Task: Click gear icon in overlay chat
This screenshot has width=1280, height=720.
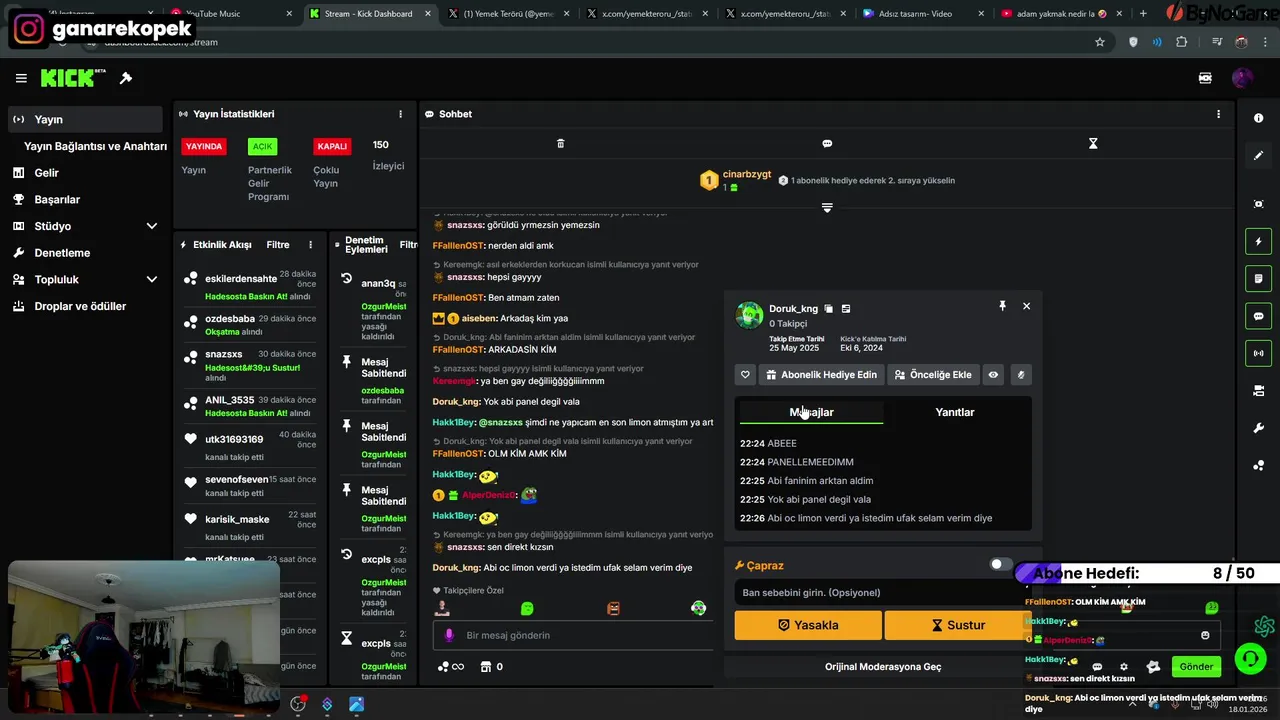Action: click(x=1124, y=667)
